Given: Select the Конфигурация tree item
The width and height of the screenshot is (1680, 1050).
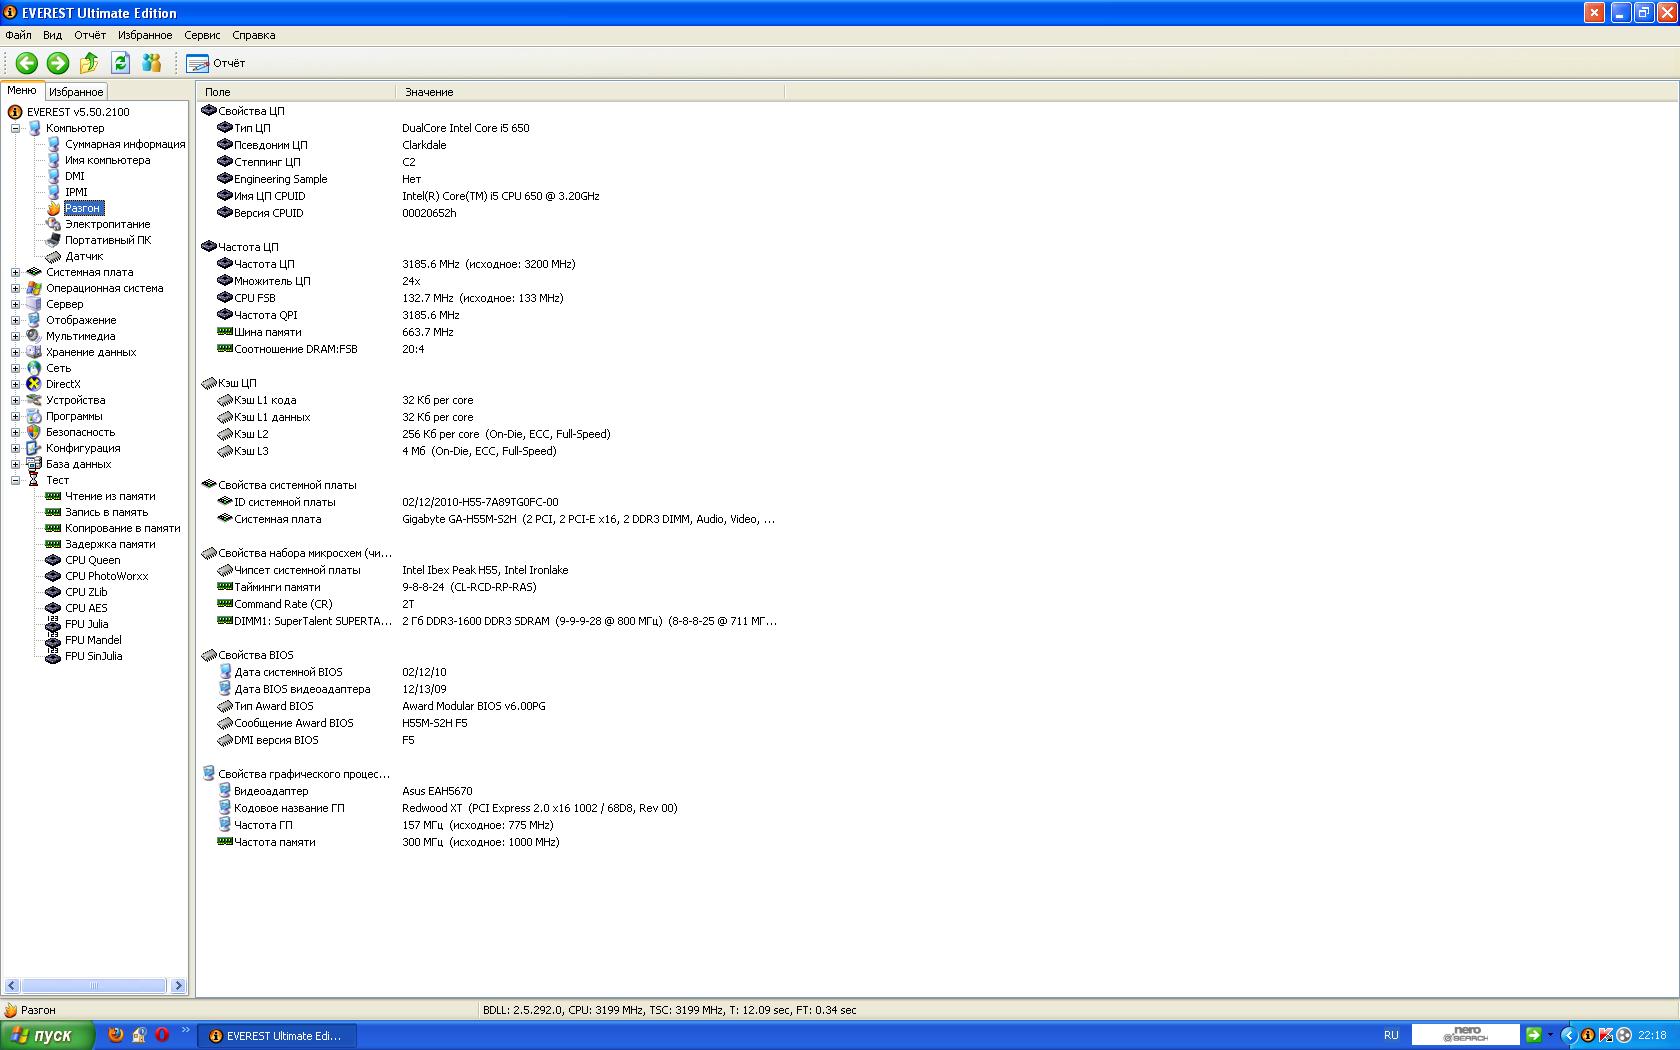Looking at the screenshot, I should [x=83, y=448].
